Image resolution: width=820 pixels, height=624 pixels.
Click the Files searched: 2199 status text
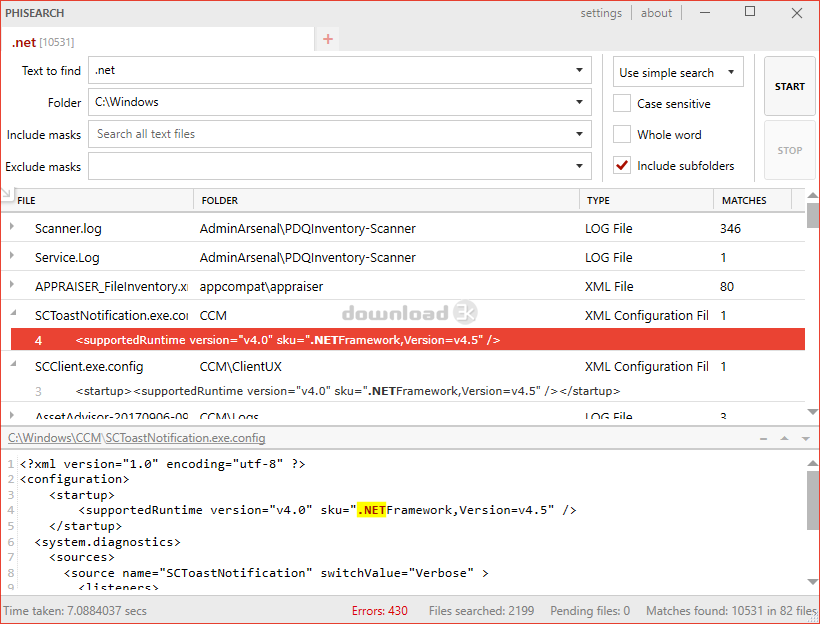coord(482,610)
